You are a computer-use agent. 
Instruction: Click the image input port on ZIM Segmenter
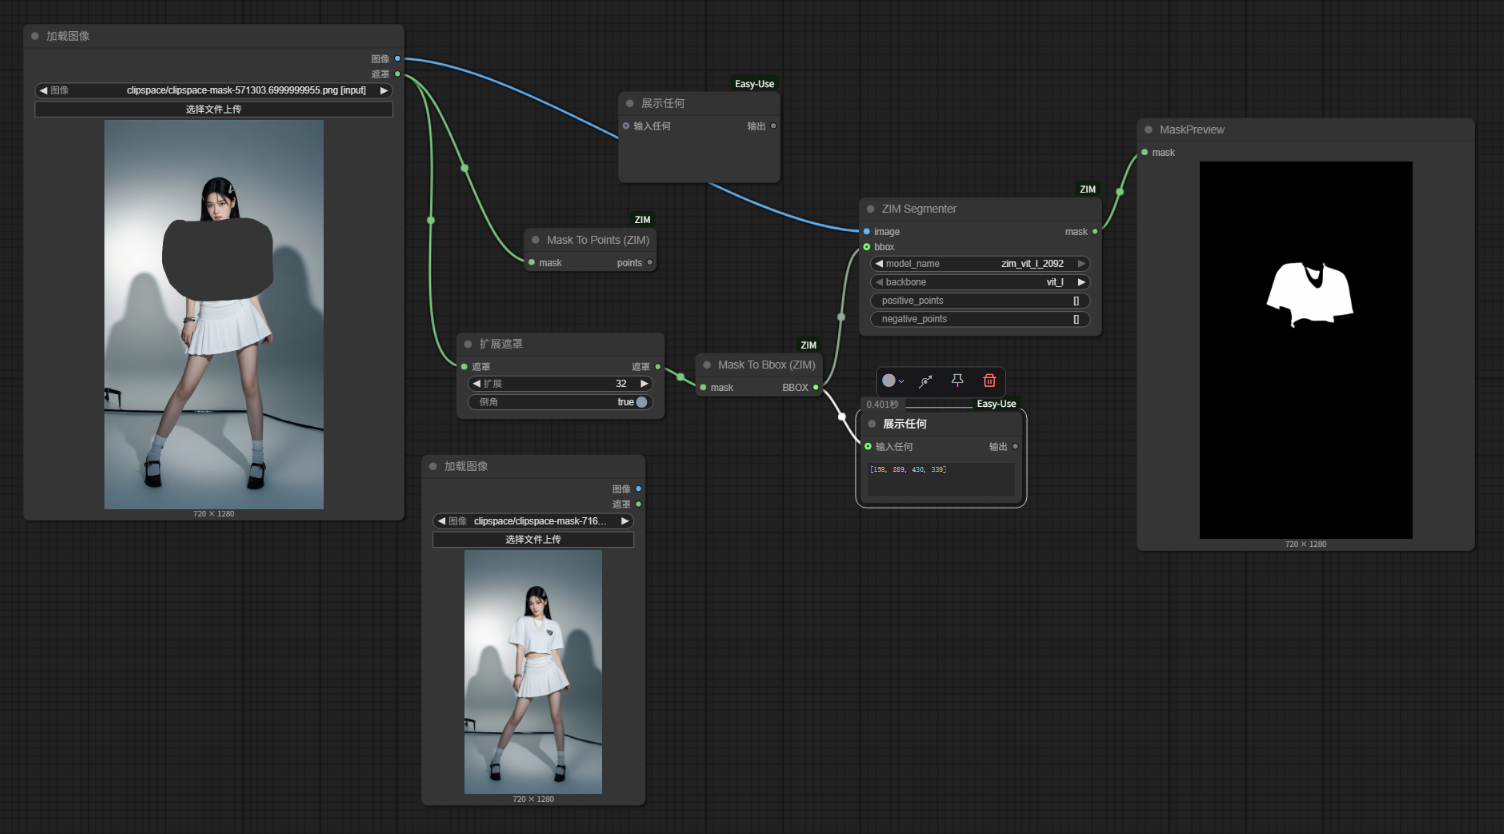[x=866, y=231]
